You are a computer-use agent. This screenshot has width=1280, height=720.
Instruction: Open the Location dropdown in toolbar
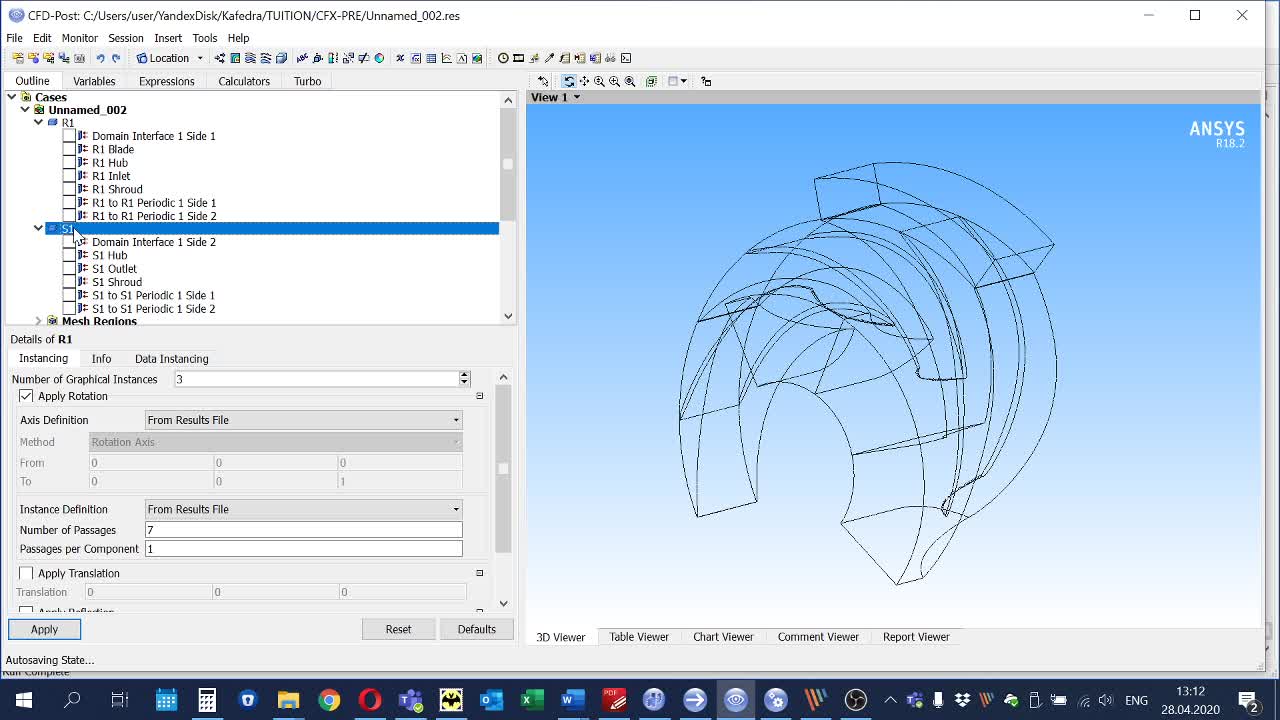tap(169, 58)
